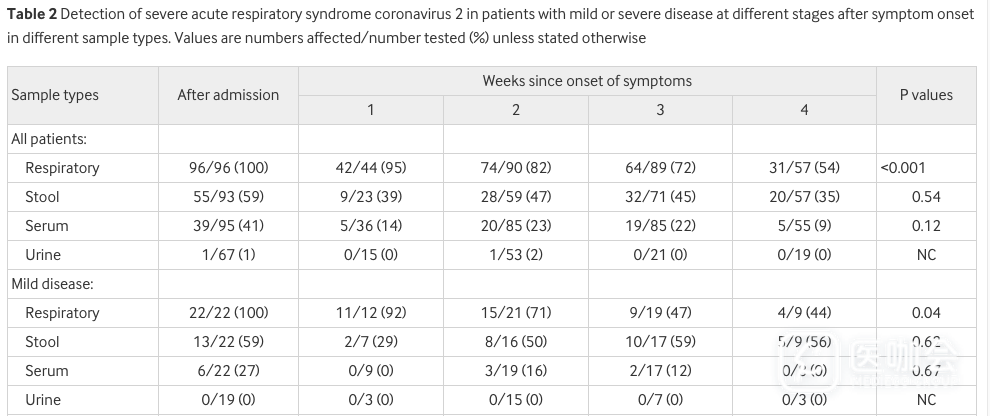Click the cell showing 9/19 (47)
990x416 pixels.
click(660, 313)
